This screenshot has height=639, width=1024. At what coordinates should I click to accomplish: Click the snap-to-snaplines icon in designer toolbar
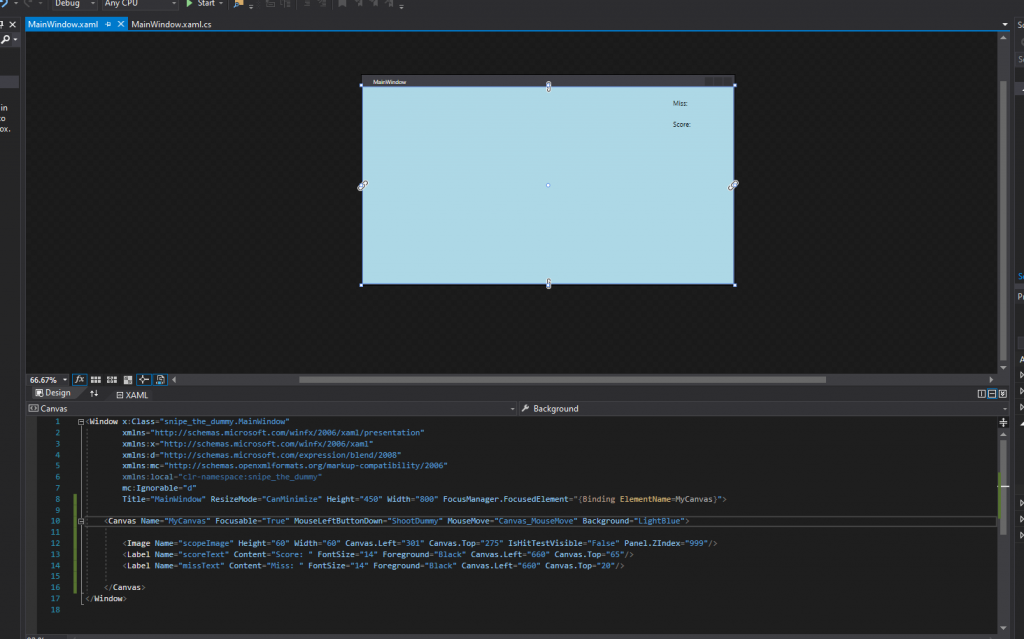[144, 379]
